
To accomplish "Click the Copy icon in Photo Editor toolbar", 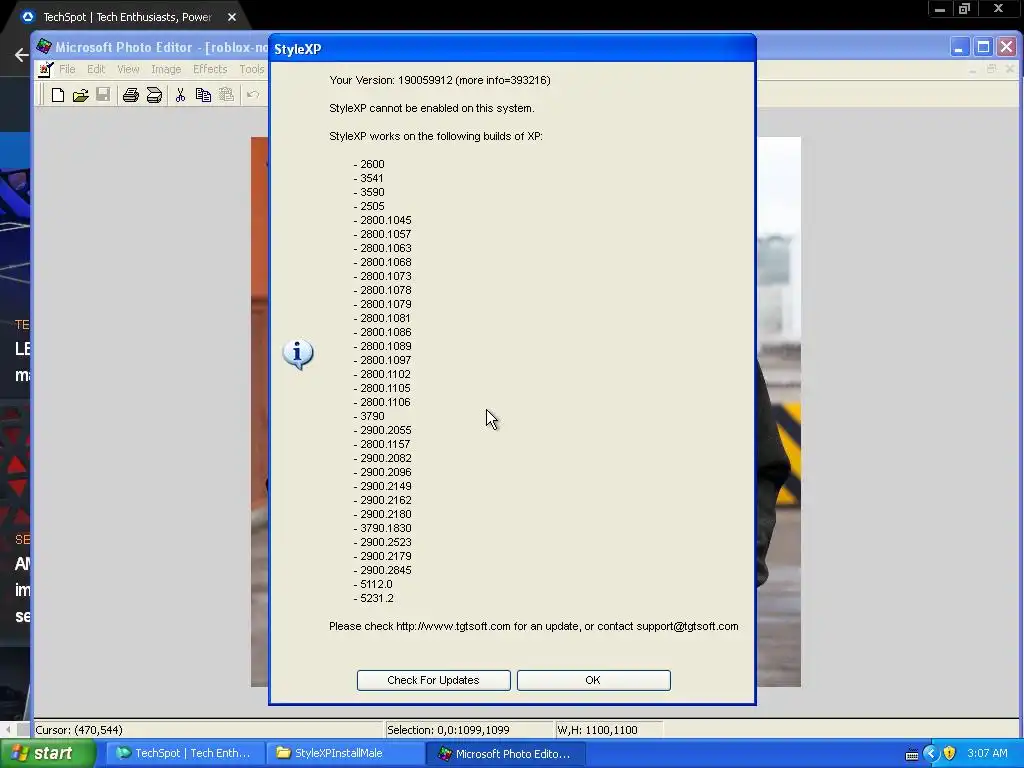I will point(203,95).
